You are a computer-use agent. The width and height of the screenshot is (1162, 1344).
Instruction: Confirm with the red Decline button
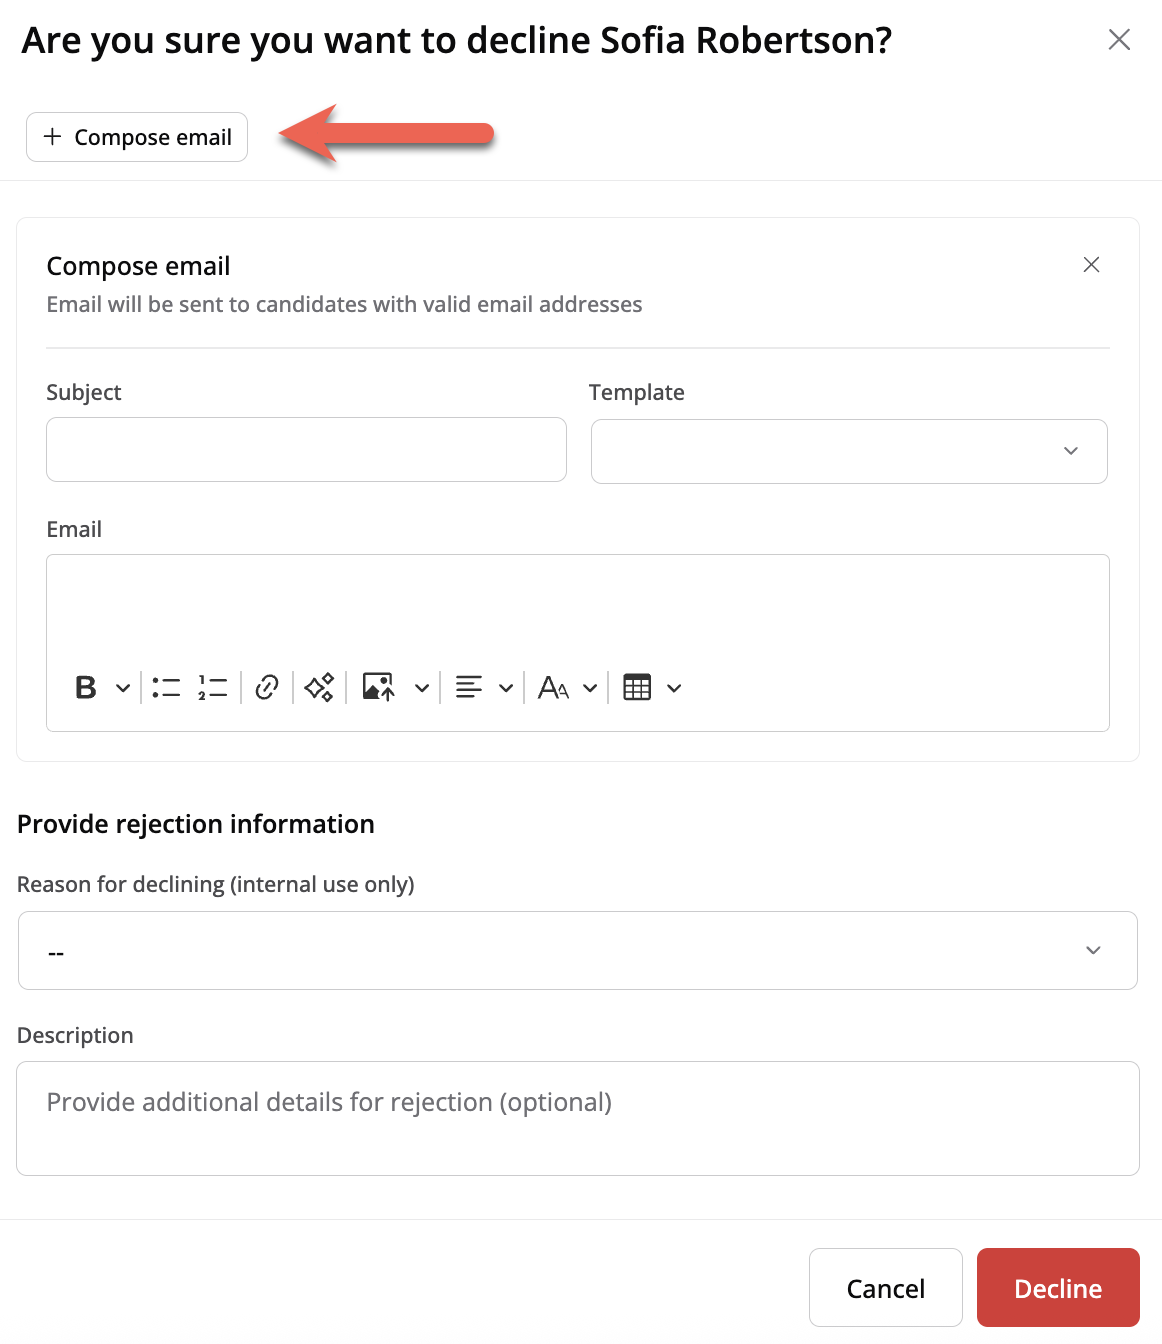[1058, 1288]
